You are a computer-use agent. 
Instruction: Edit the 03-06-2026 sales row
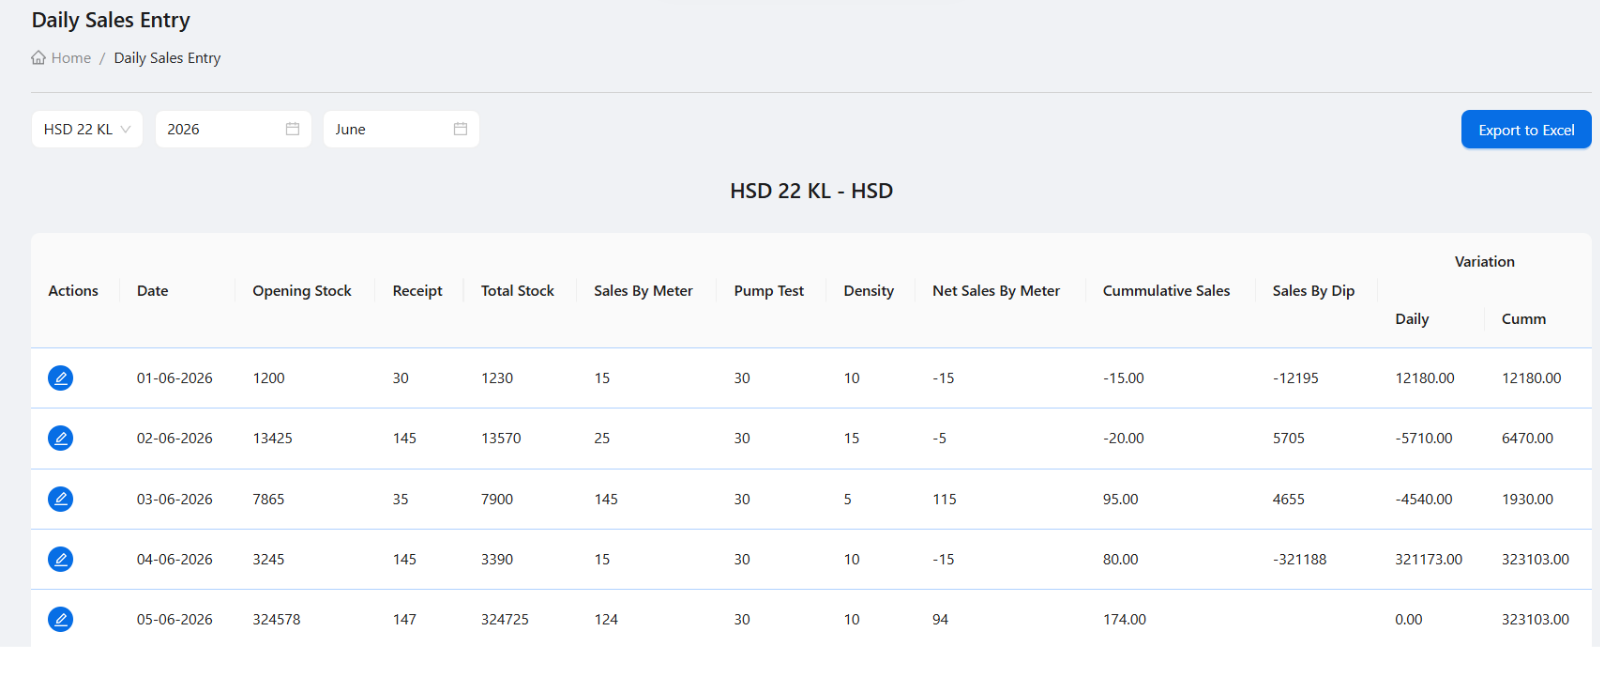point(60,499)
